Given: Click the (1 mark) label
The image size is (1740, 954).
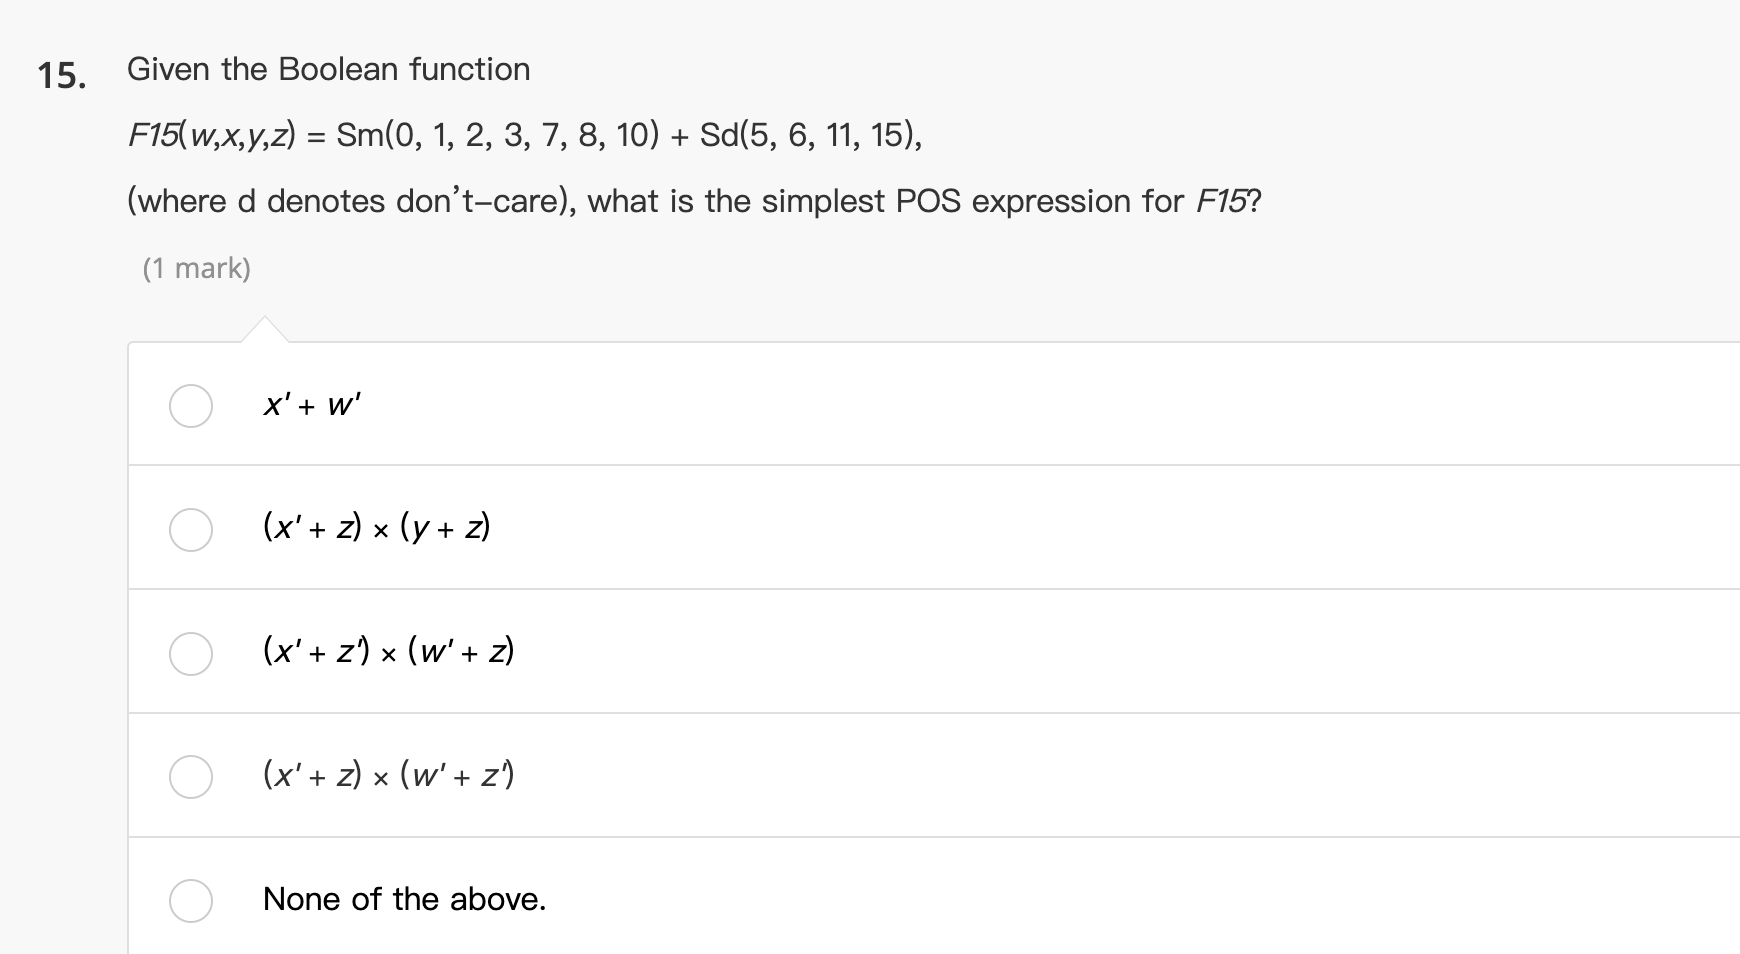Looking at the screenshot, I should (x=198, y=267).
